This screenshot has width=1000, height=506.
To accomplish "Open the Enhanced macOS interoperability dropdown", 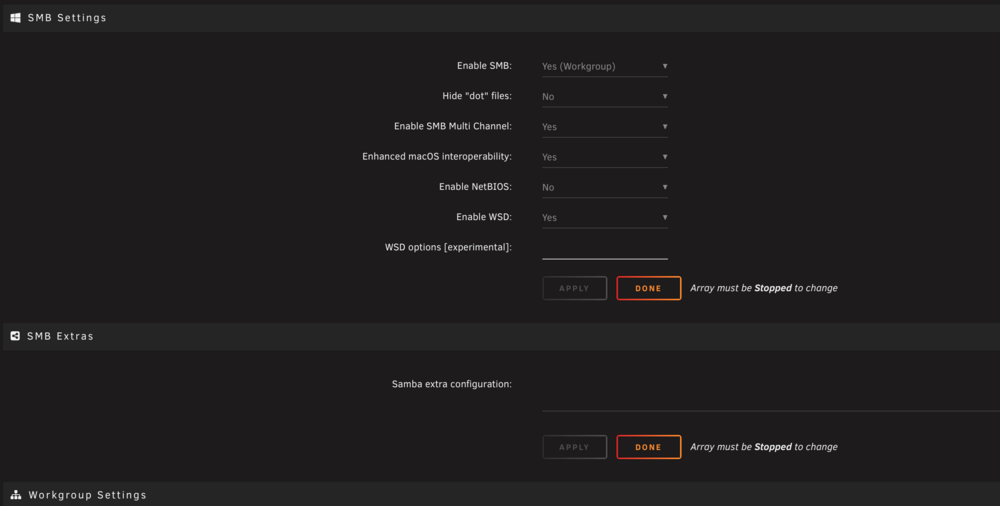I will pyautogui.click(x=605, y=157).
